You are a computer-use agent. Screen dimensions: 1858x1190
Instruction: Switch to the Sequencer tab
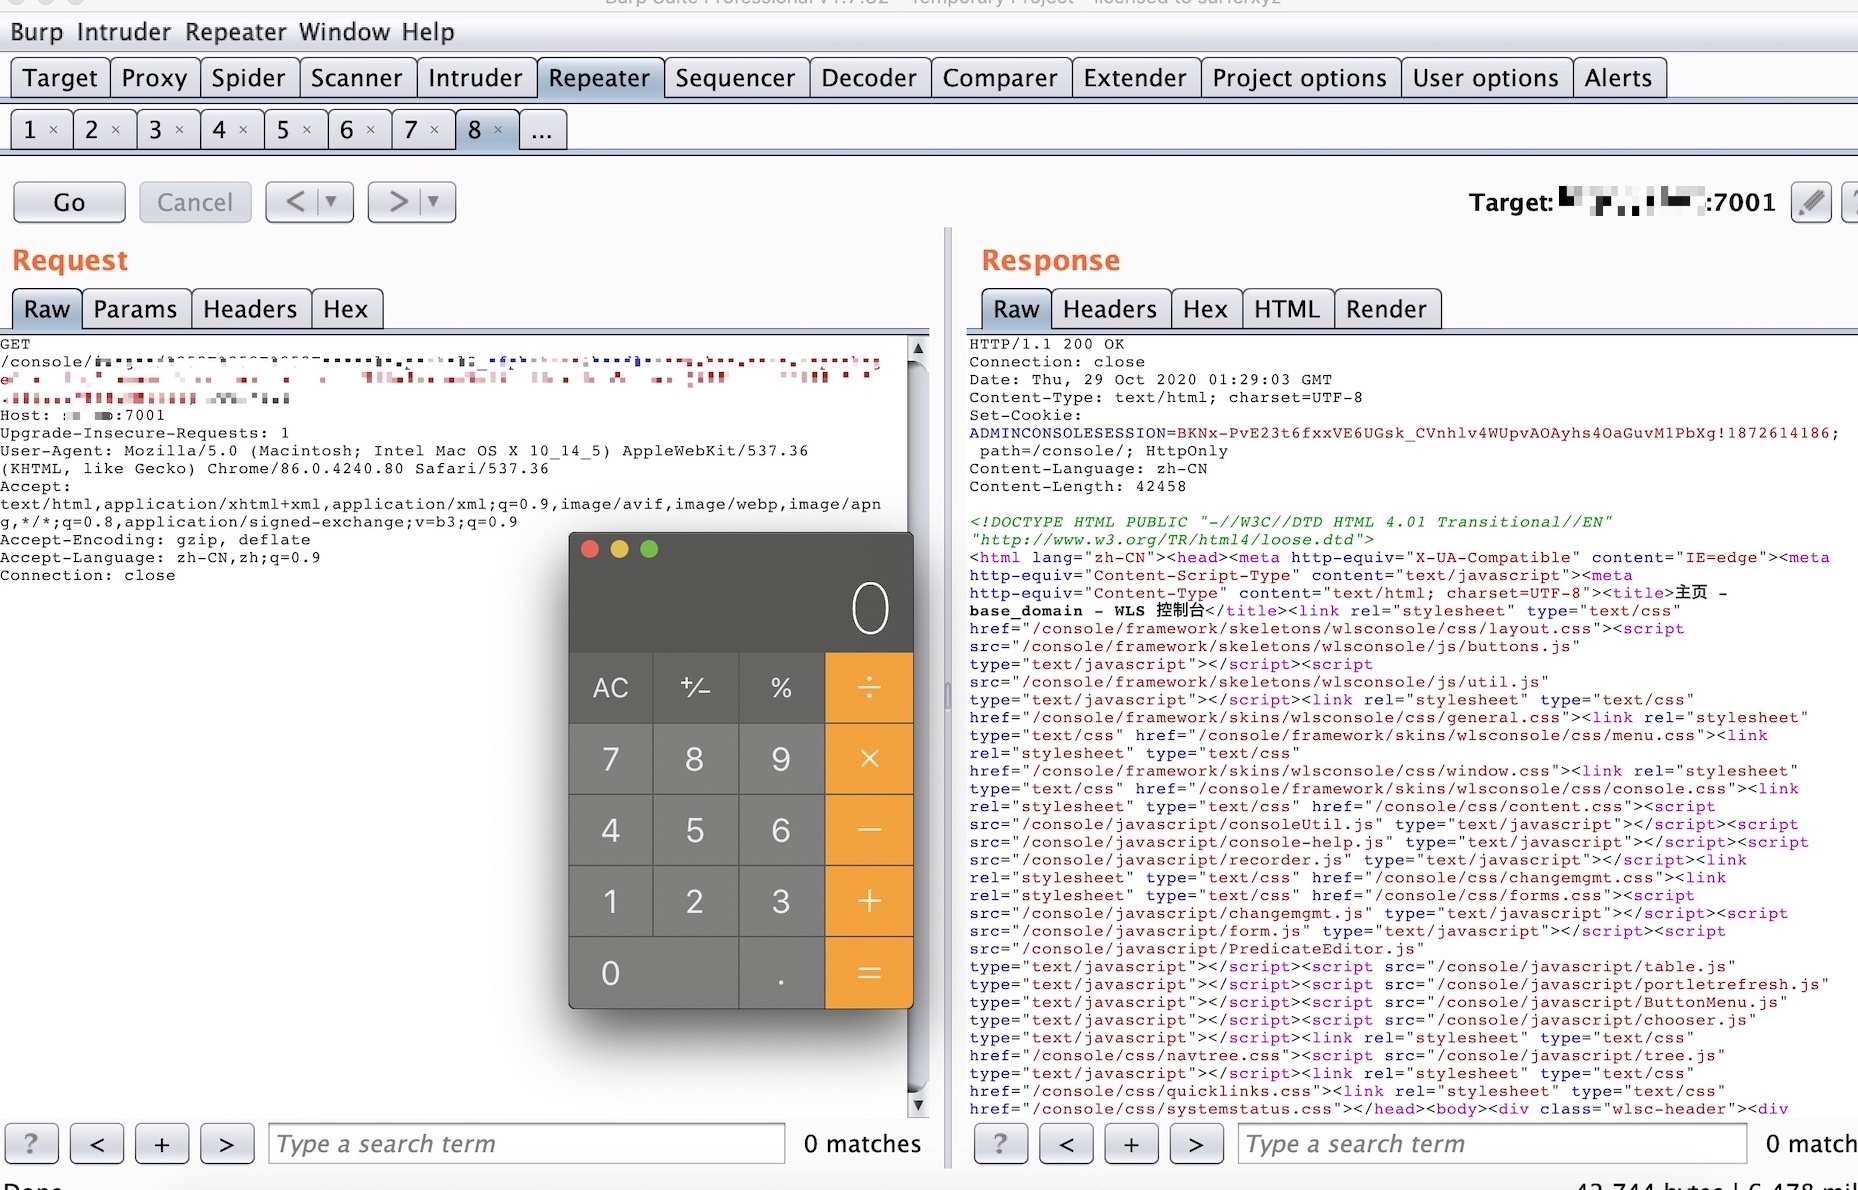[x=735, y=78]
